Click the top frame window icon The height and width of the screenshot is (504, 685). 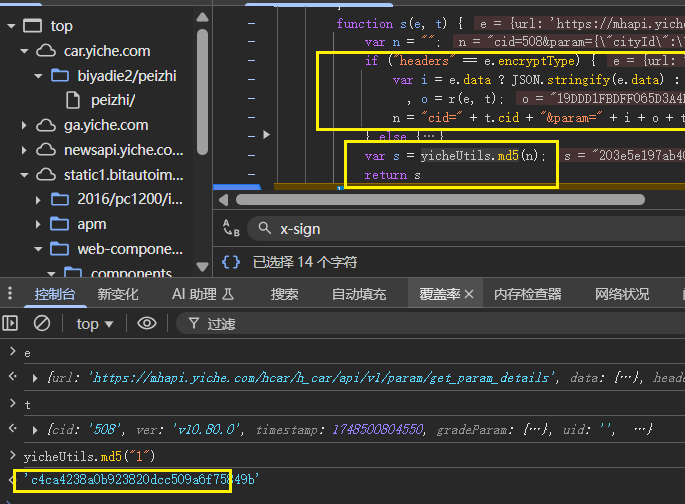tap(33, 26)
